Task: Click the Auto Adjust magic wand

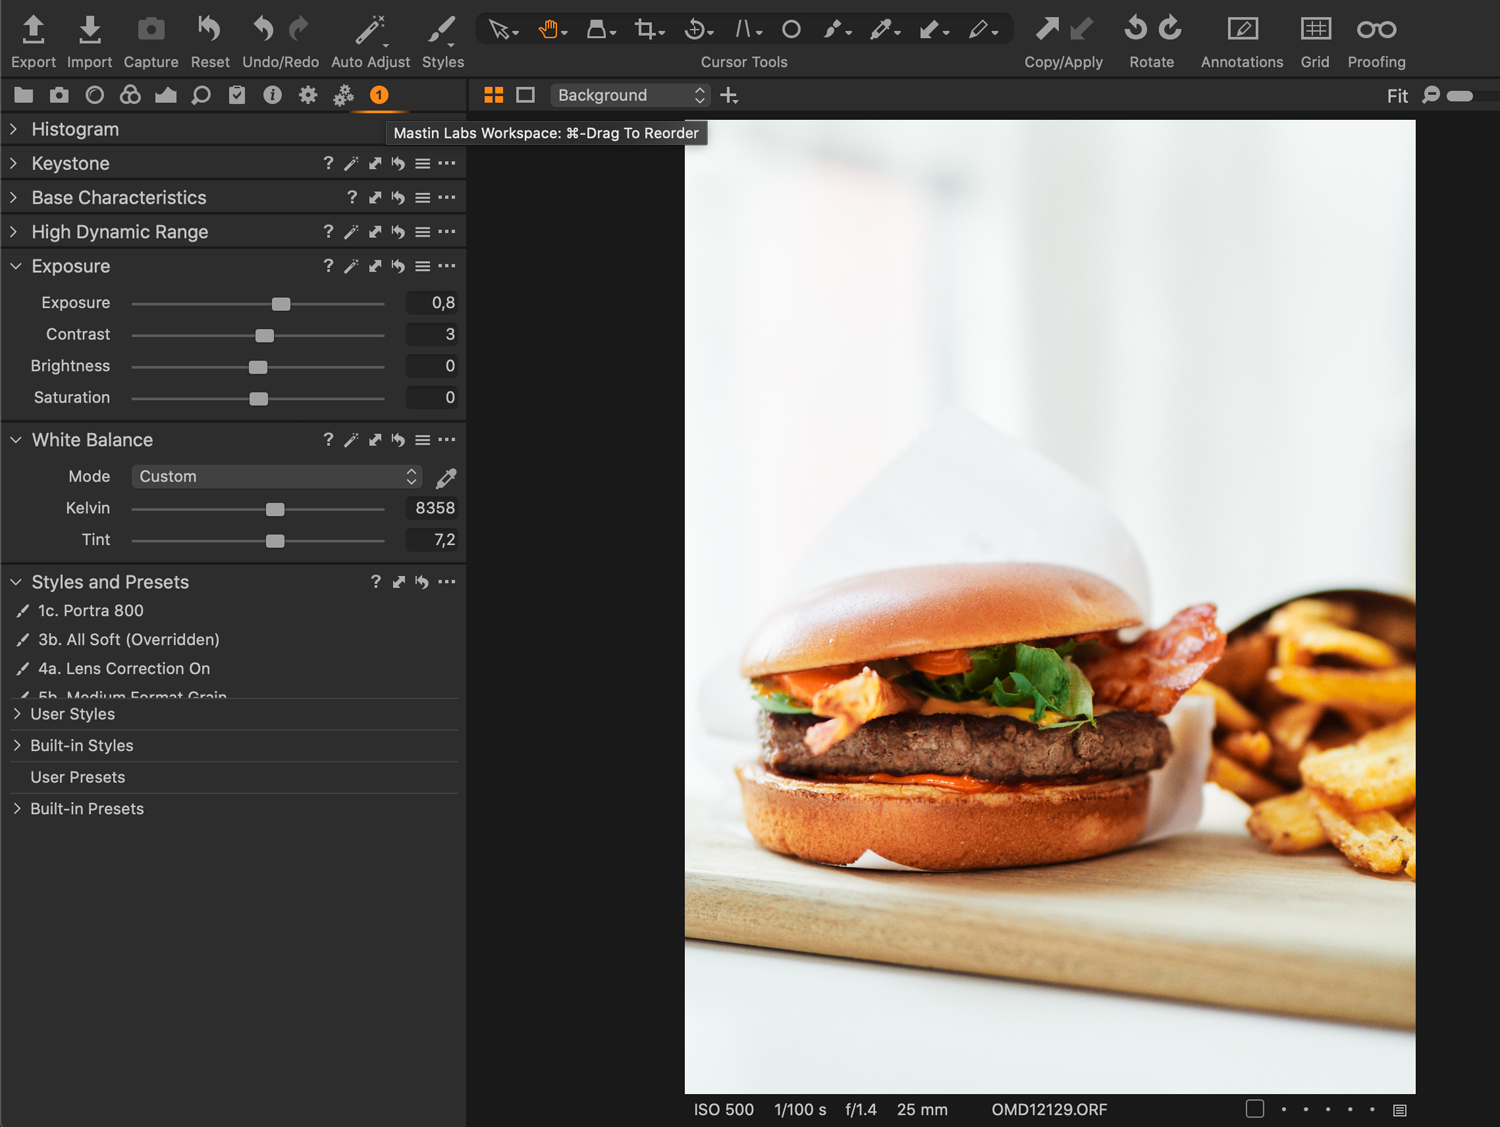Action: point(370,30)
